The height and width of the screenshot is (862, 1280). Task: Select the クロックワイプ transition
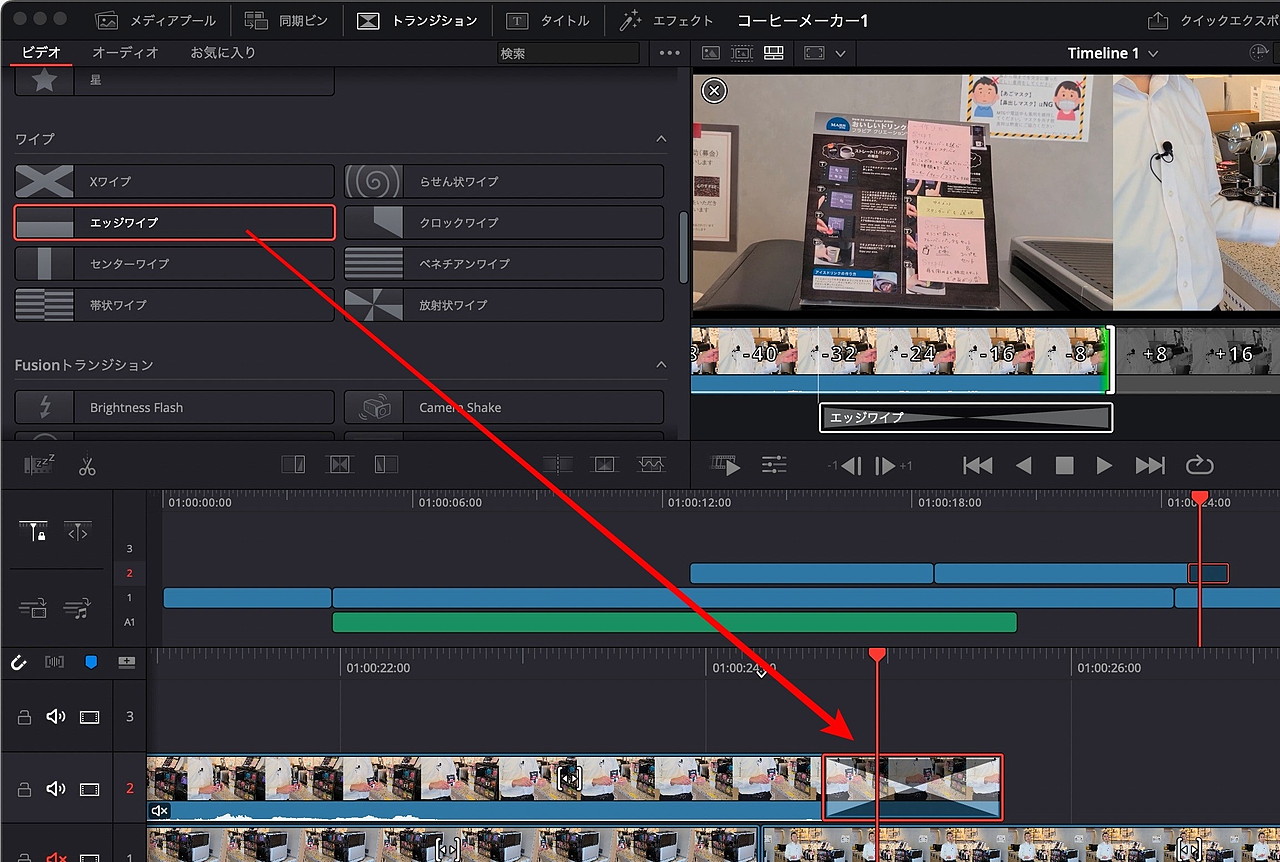pos(504,222)
